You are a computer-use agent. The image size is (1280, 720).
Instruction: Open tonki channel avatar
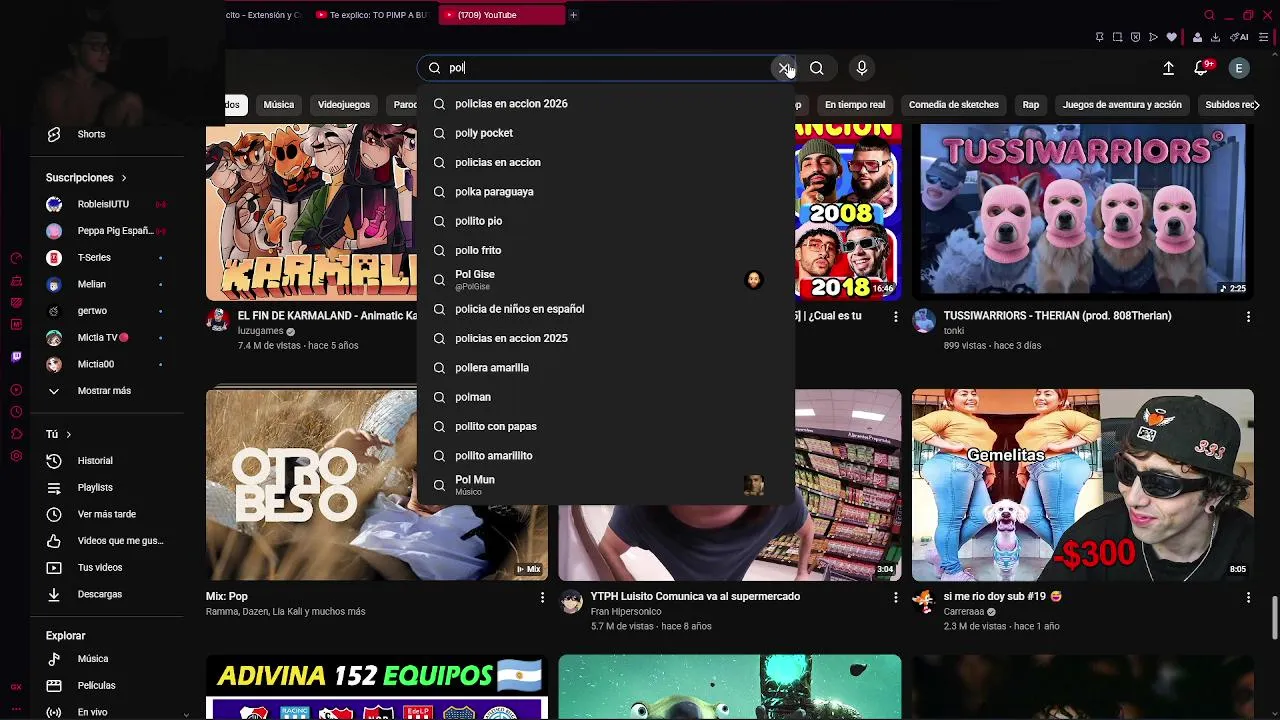pos(924,320)
